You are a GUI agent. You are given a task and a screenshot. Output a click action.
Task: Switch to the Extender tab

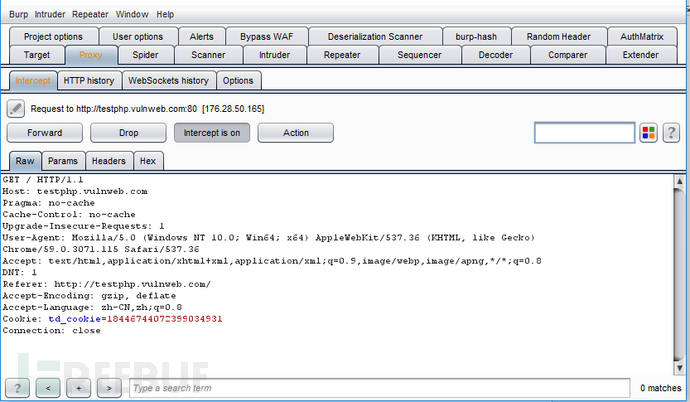[x=641, y=55]
